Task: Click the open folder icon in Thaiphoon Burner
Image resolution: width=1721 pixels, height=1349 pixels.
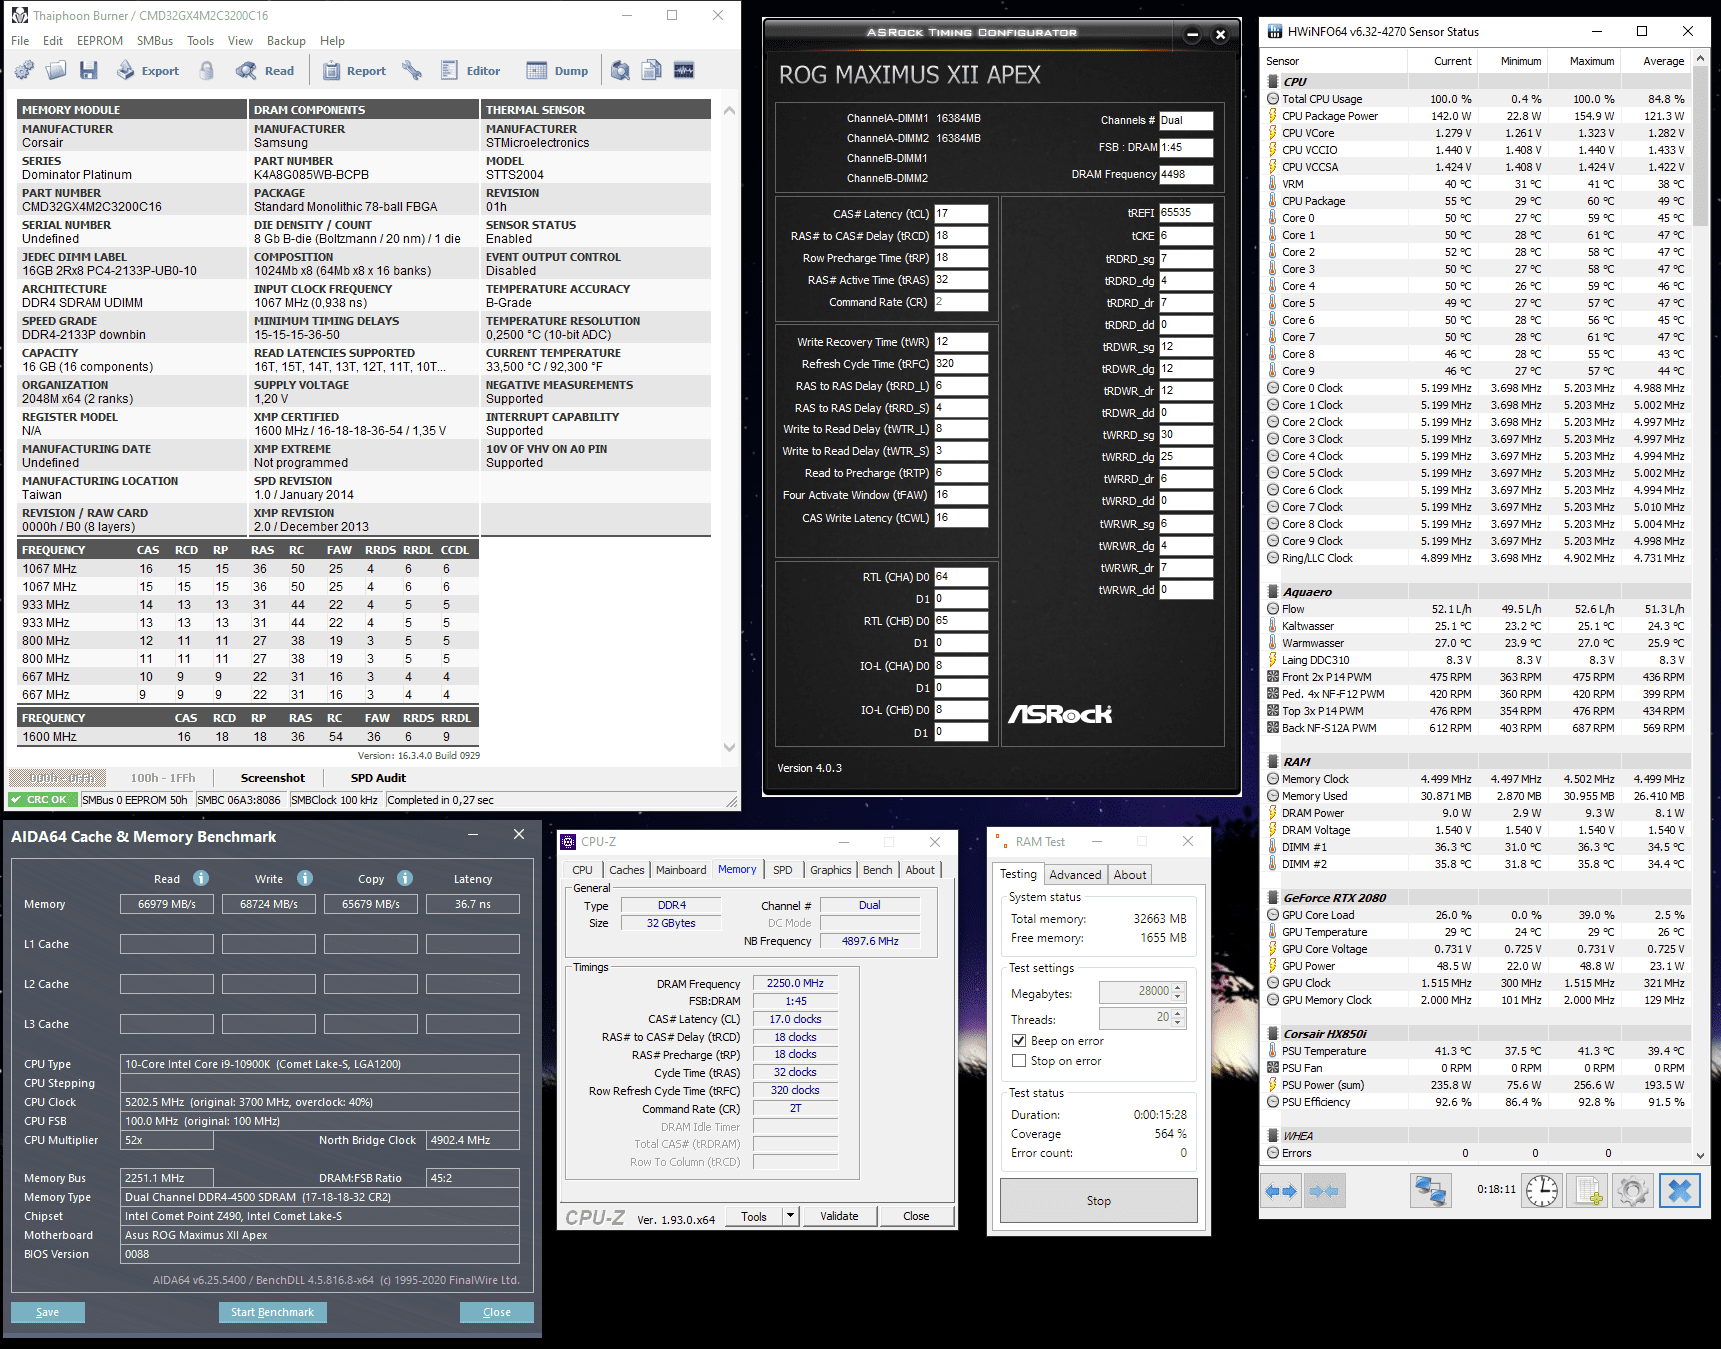Action: pos(57,70)
